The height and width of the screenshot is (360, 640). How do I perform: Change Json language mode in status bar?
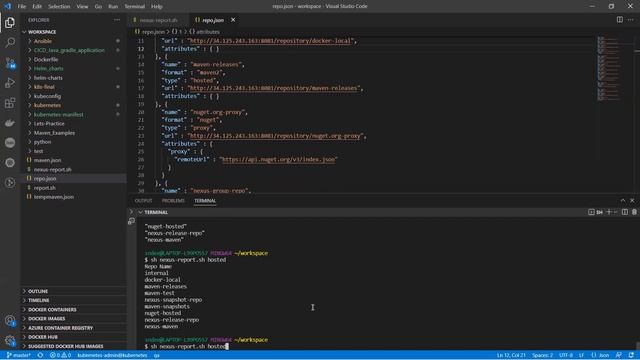600,355
